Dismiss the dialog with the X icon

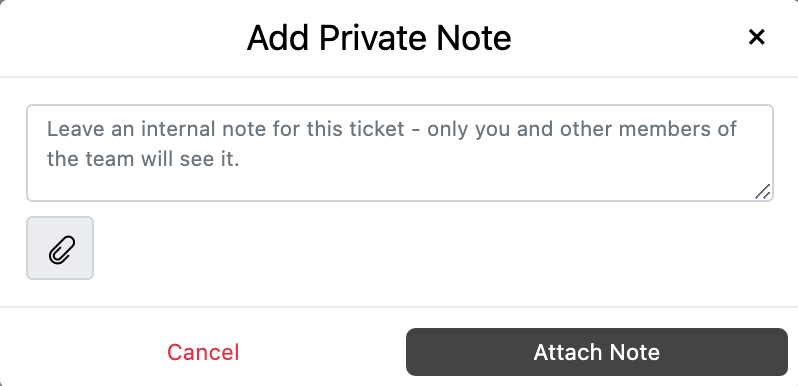point(756,37)
